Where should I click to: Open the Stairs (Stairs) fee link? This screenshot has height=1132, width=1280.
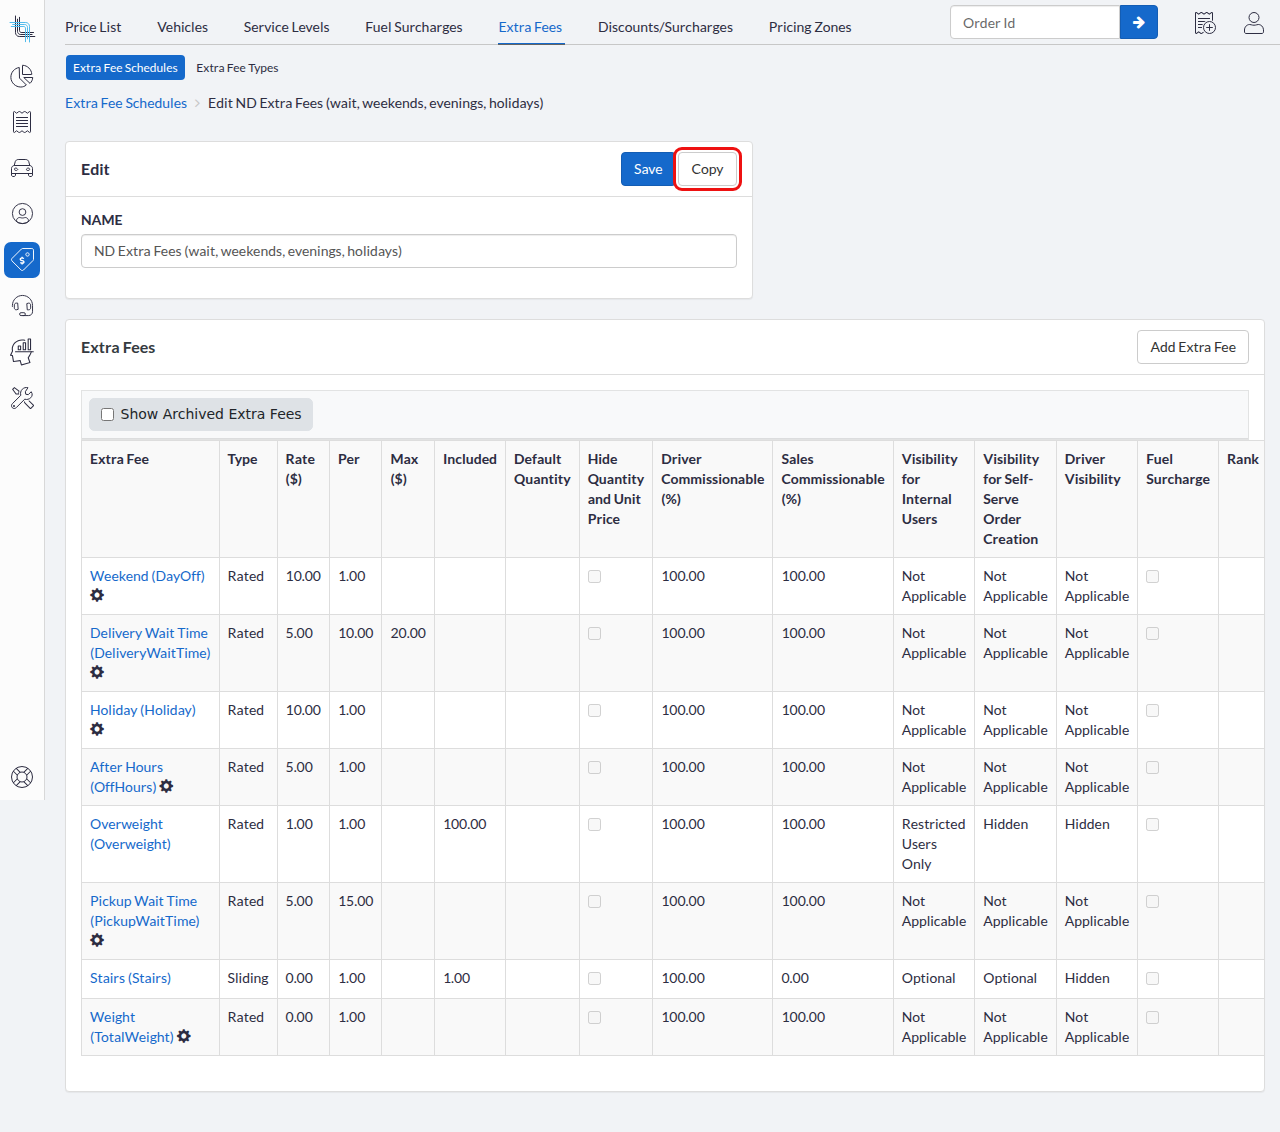click(x=130, y=978)
